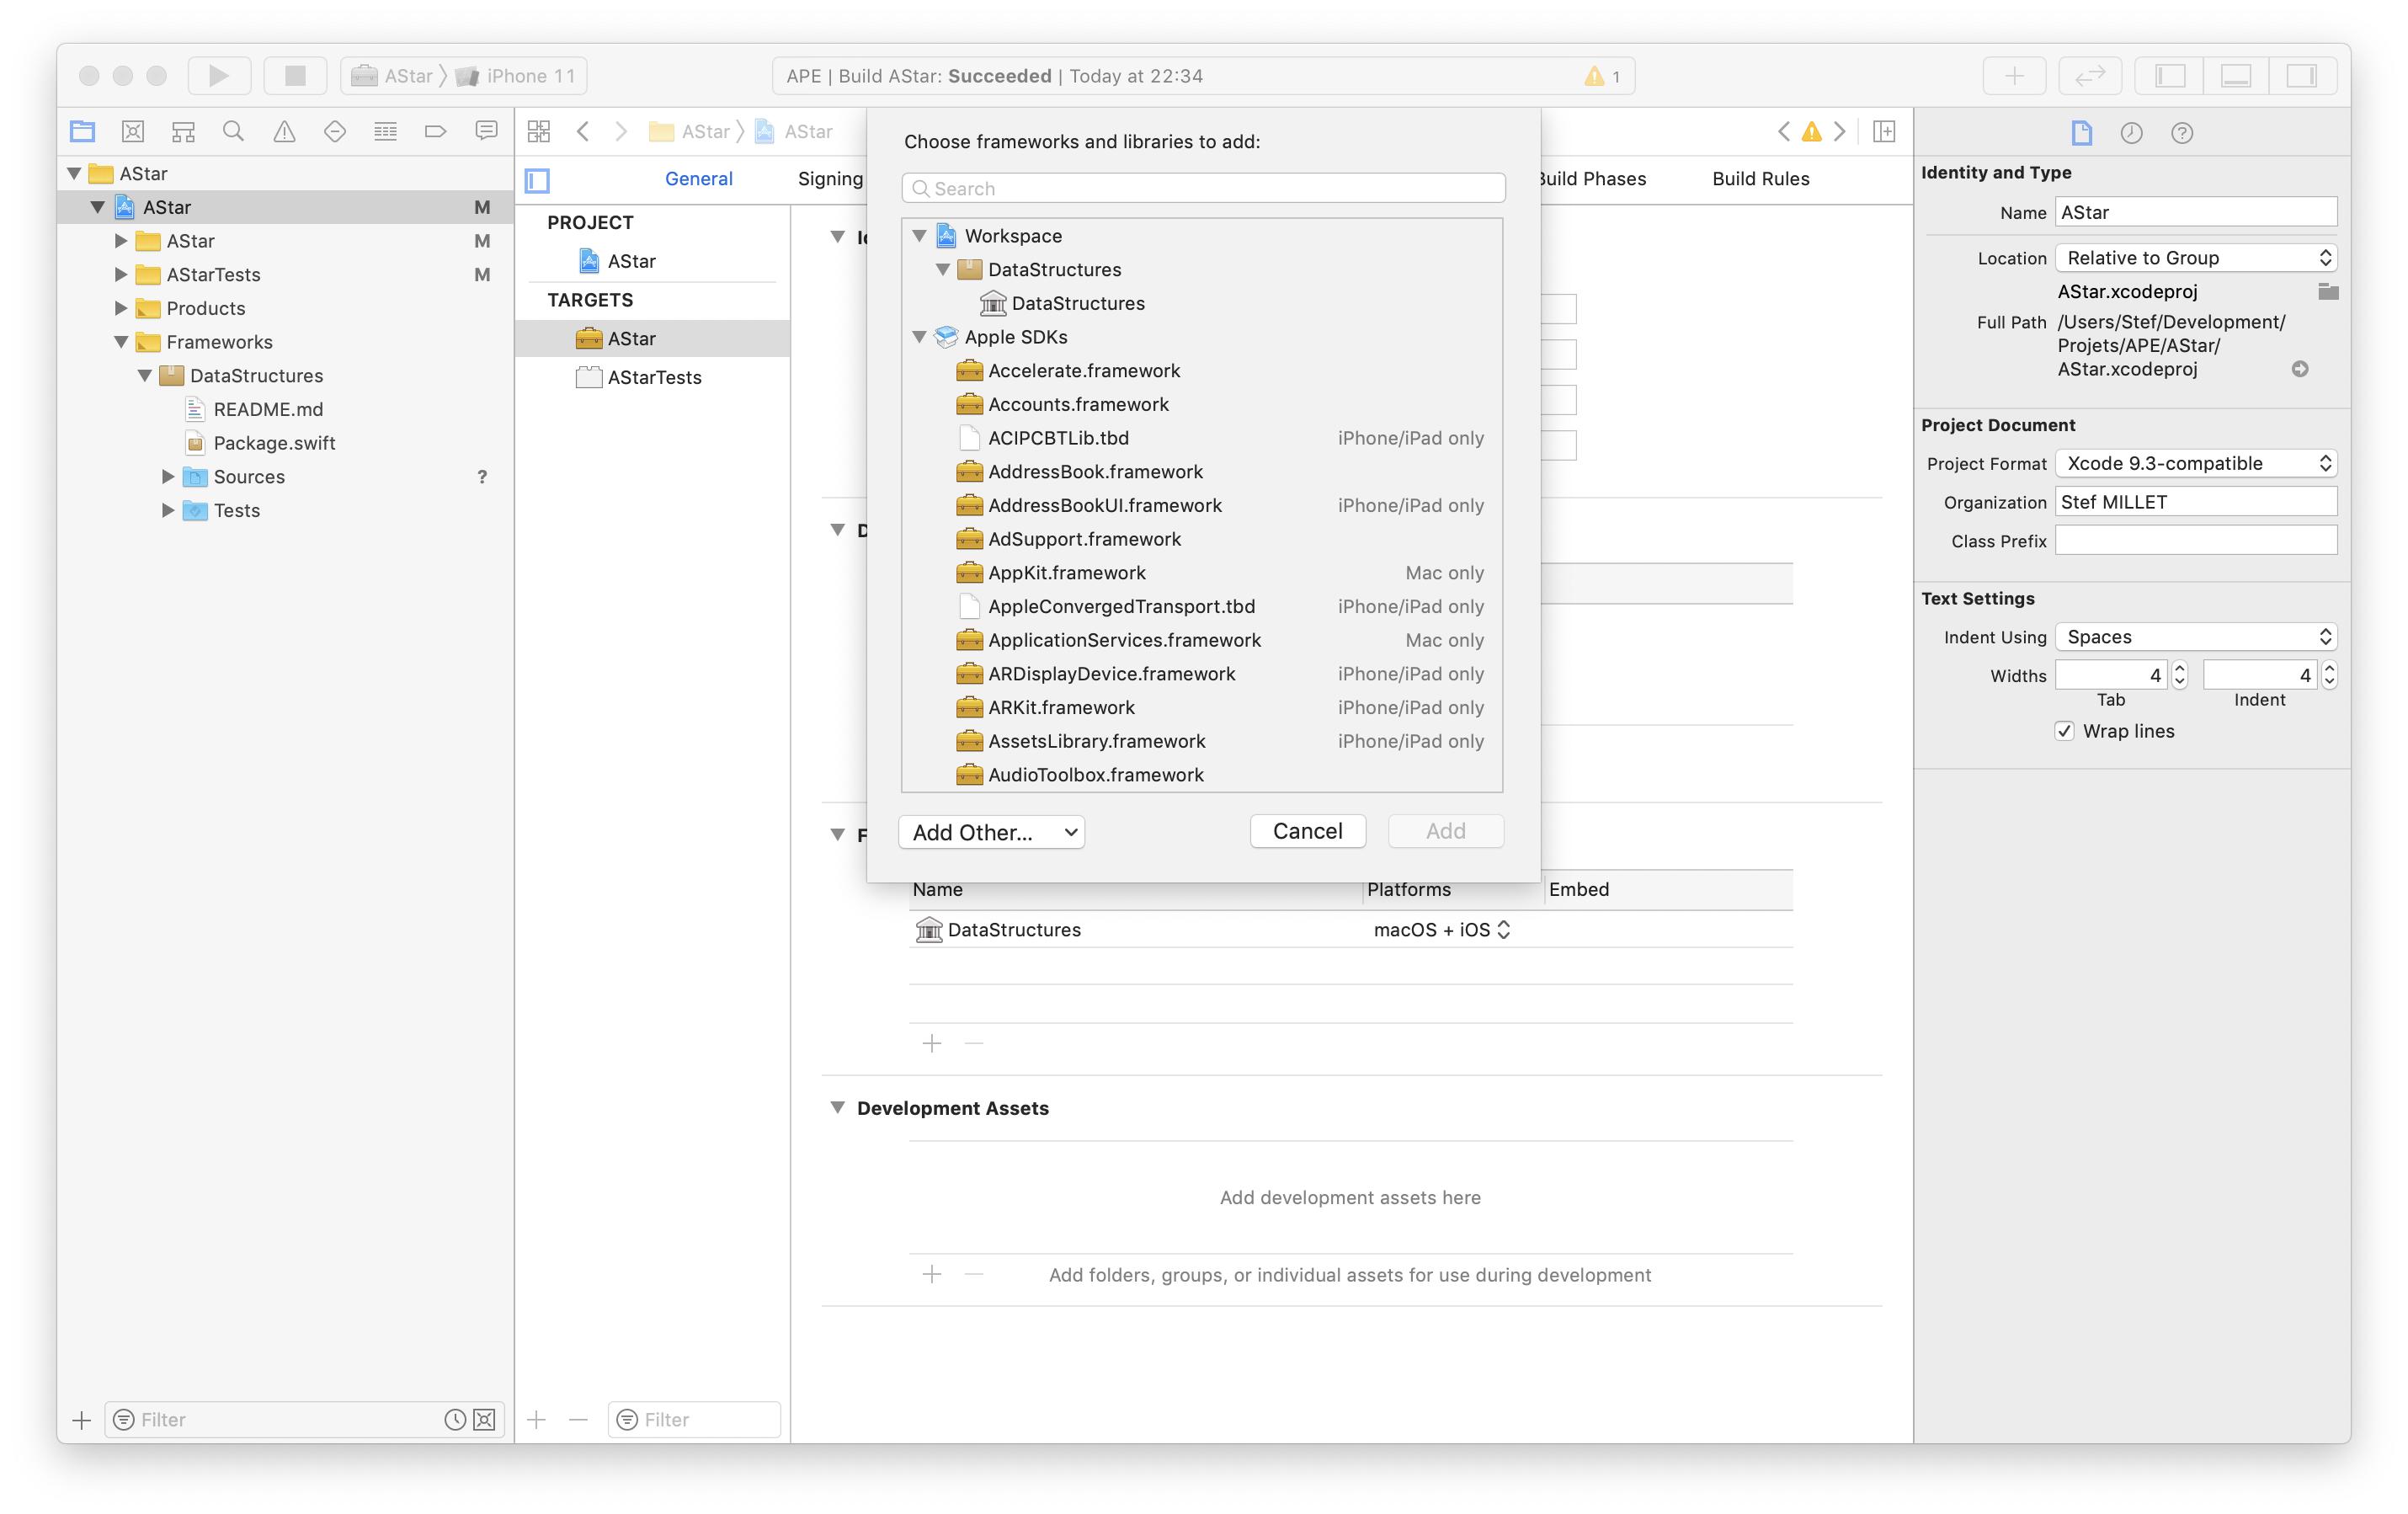Hide the right inspector panel
The image size is (2408, 1514).
point(2302,76)
